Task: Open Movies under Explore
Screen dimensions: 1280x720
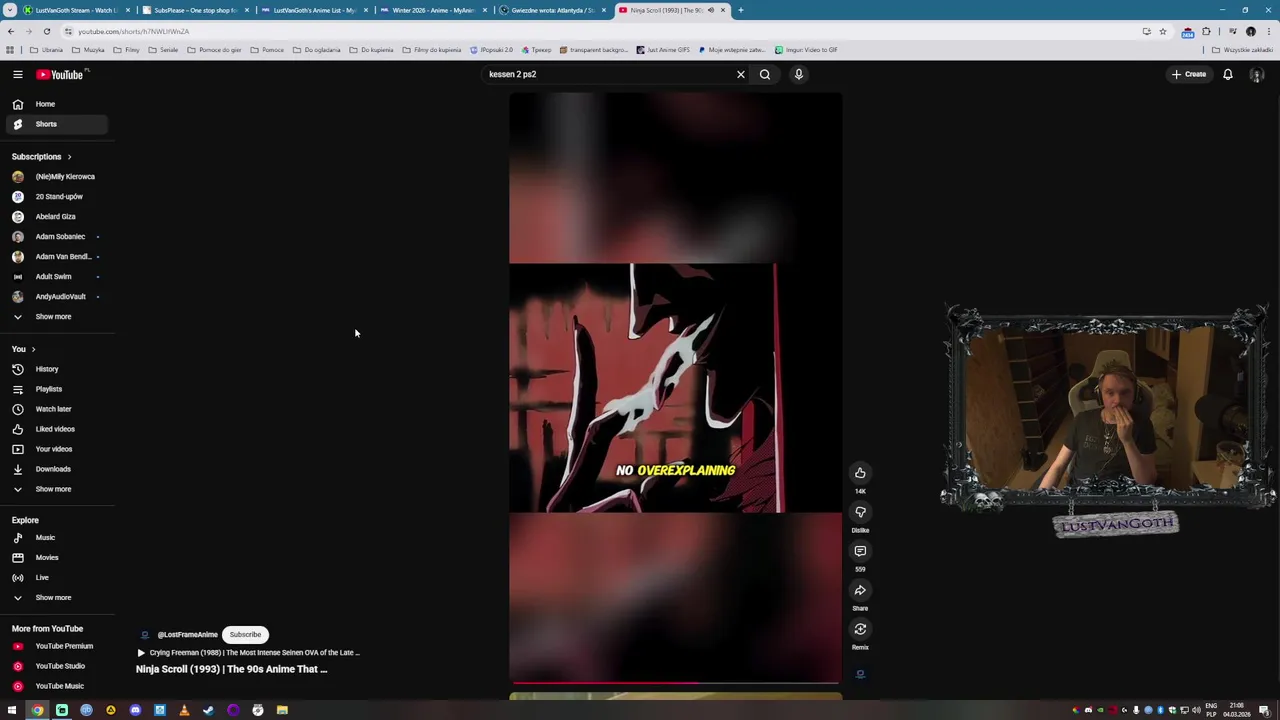Action: tap(55, 557)
